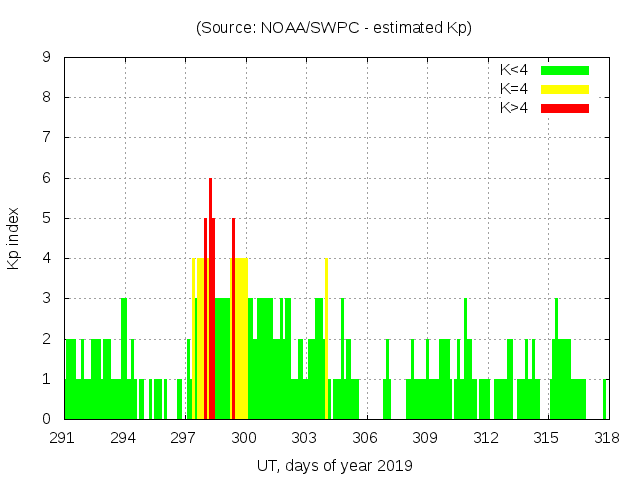Image resolution: width=640 pixels, height=480 pixels.
Task: Click the isolated green bar at day 318
Action: tap(605, 399)
